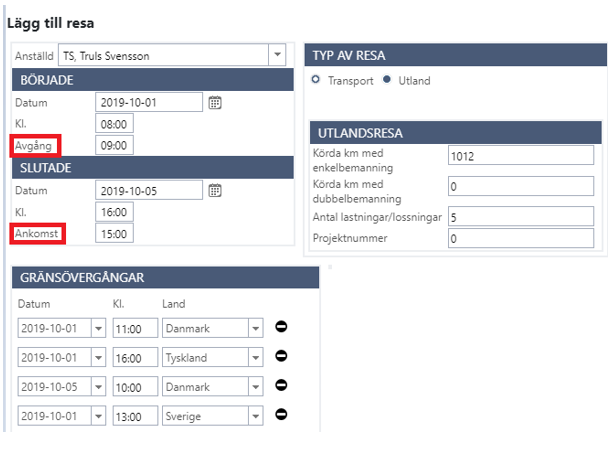614x459 pixels.
Task: Click the Projektnummer input field
Action: click(520, 239)
